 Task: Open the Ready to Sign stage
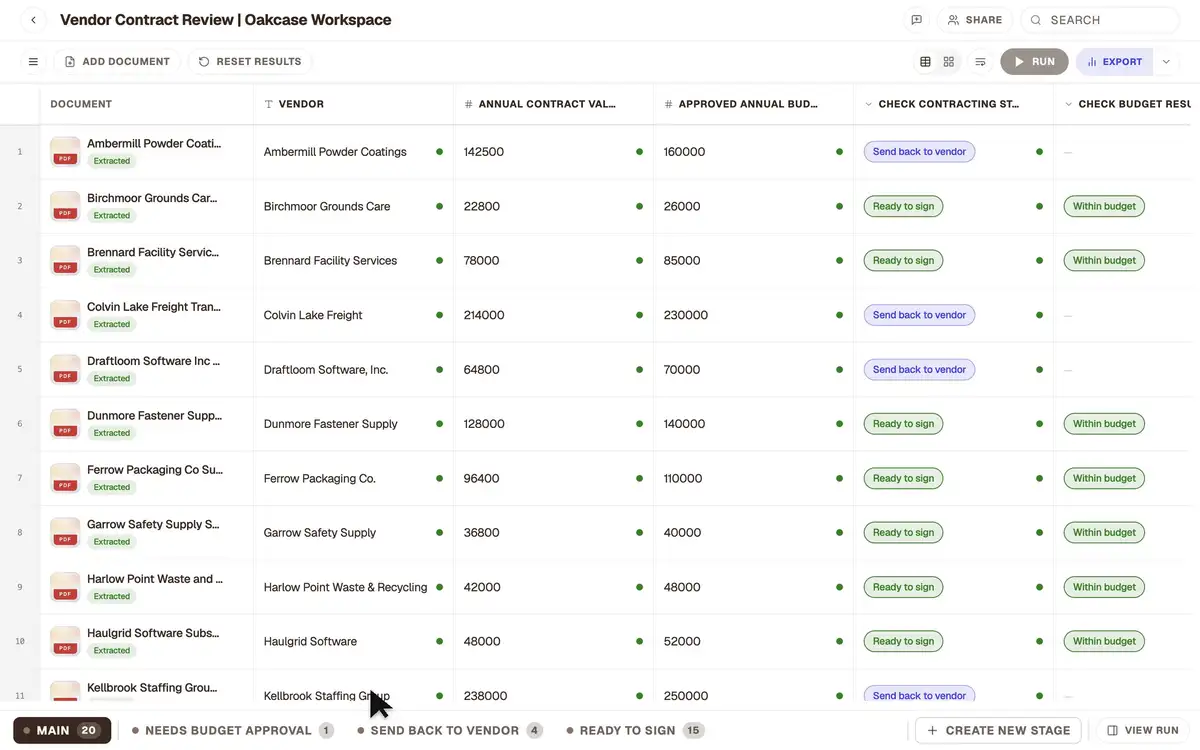(635, 731)
